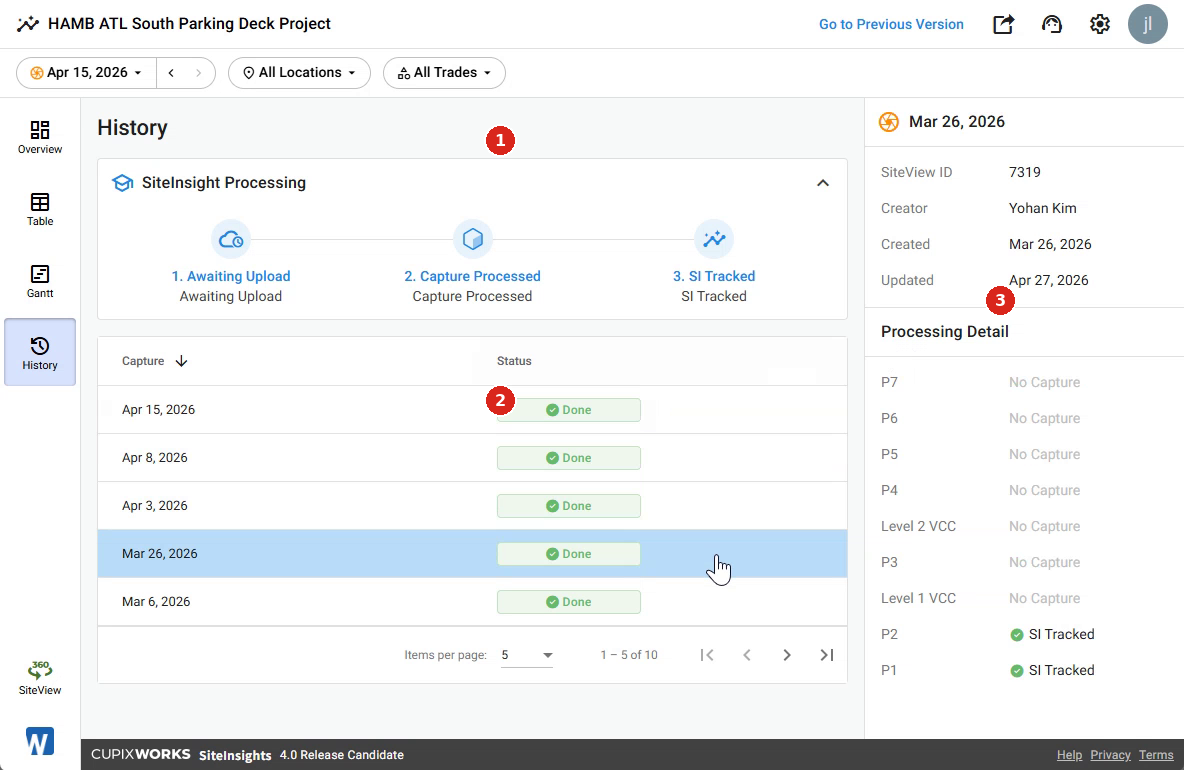This screenshot has height=770, width=1184.
Task: Click the project title HAMB ATL South Parking Deck
Action: [190, 23]
